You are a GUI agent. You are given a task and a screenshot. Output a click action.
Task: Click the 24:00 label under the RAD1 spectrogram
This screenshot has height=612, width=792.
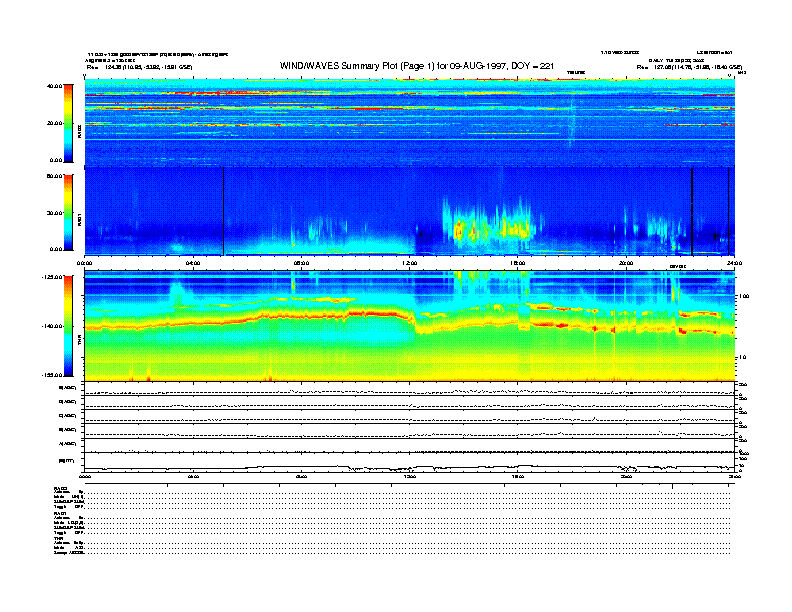pyautogui.click(x=734, y=263)
